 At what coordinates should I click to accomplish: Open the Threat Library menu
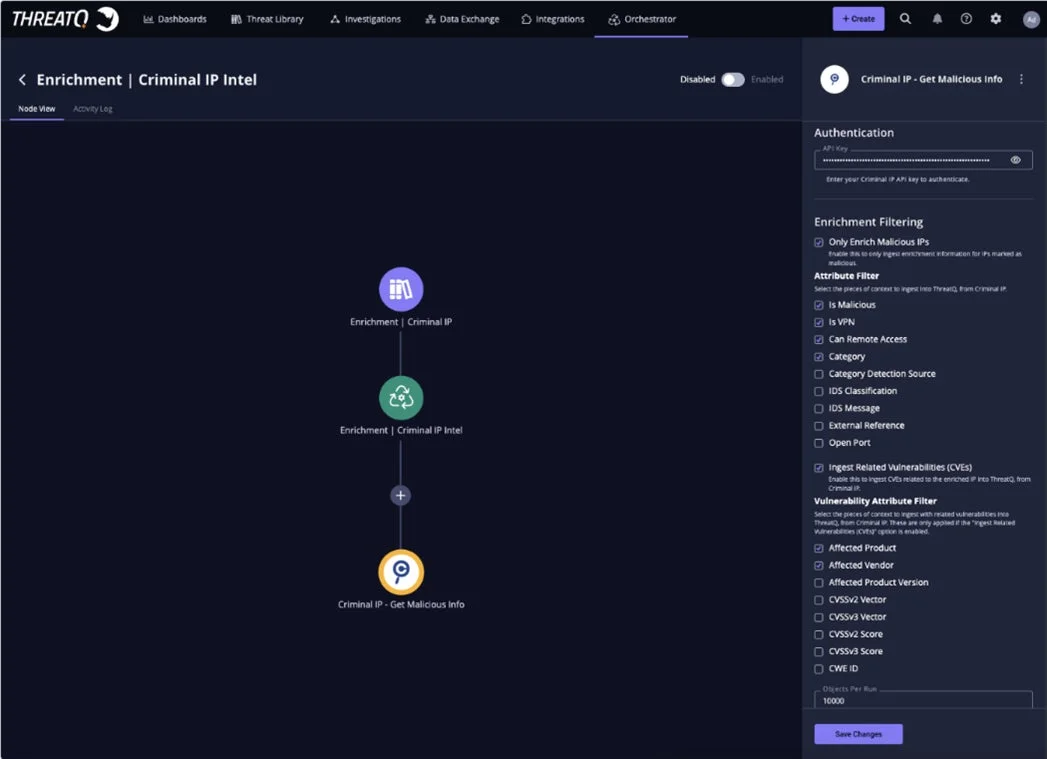click(267, 19)
